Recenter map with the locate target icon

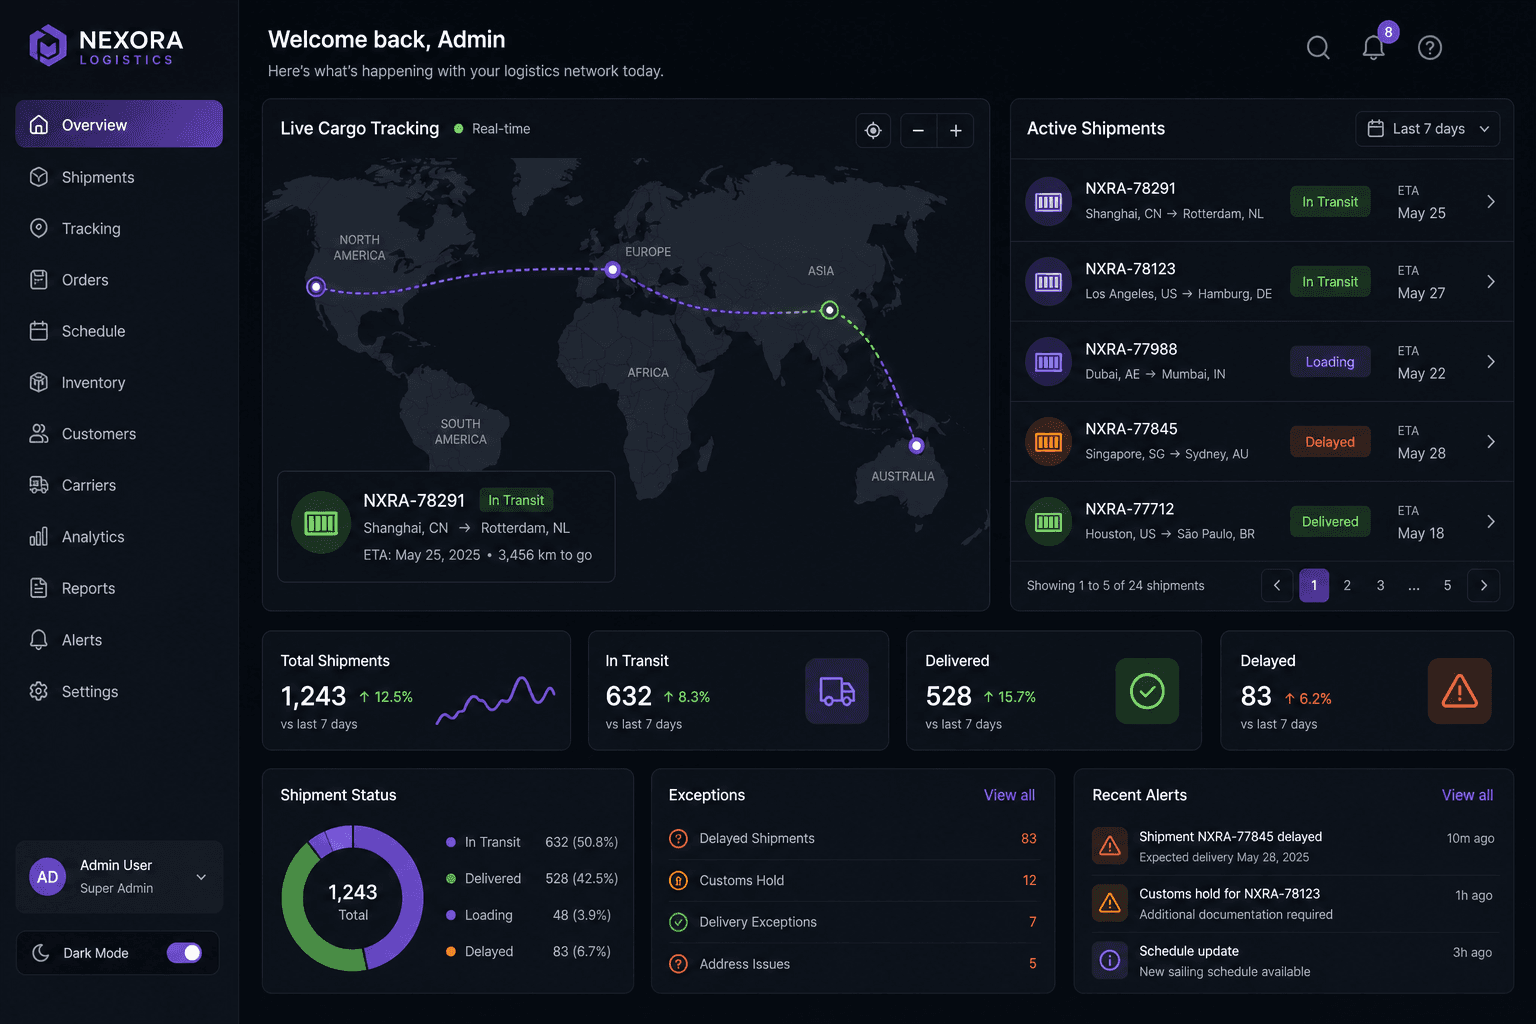click(x=873, y=131)
